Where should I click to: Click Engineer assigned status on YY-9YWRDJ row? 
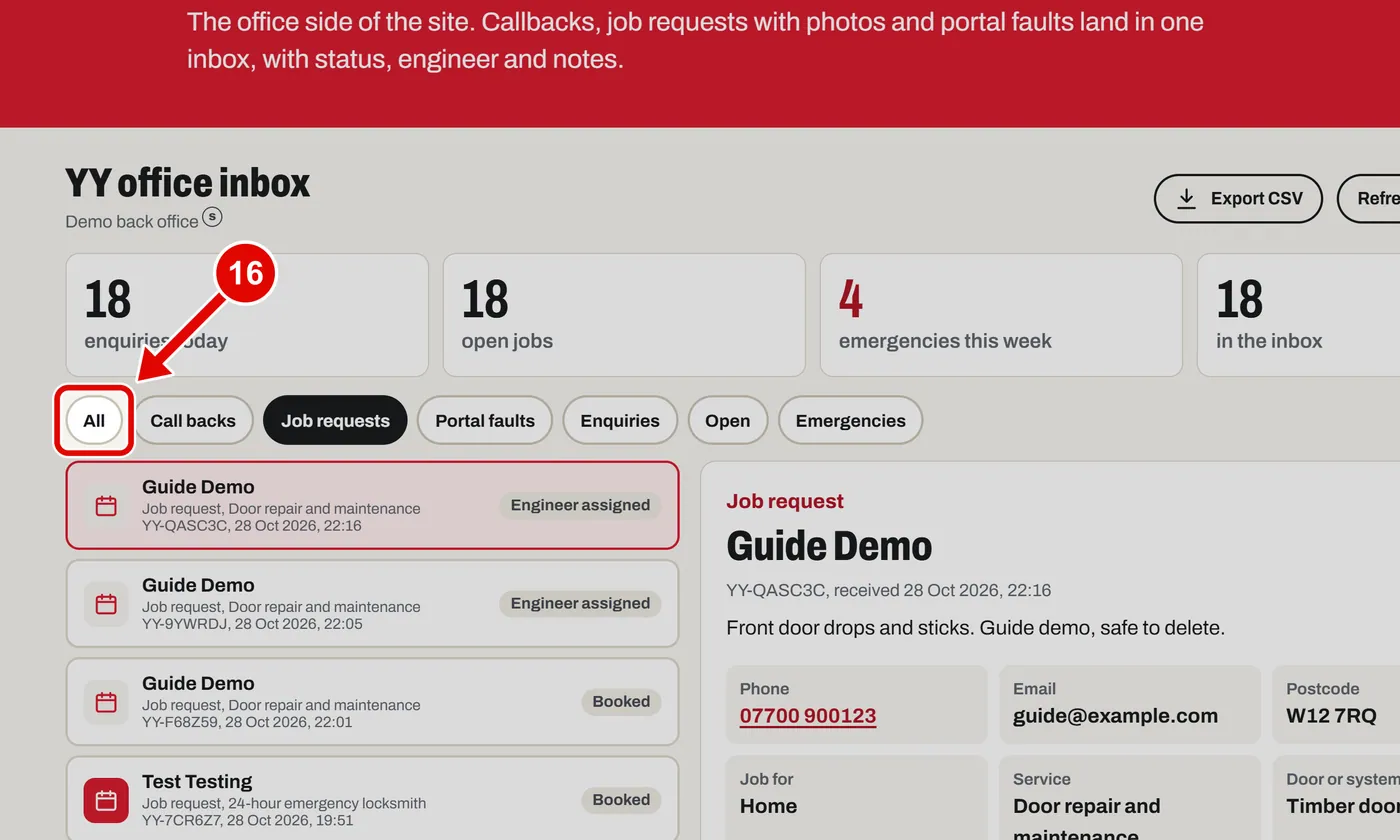click(x=580, y=604)
